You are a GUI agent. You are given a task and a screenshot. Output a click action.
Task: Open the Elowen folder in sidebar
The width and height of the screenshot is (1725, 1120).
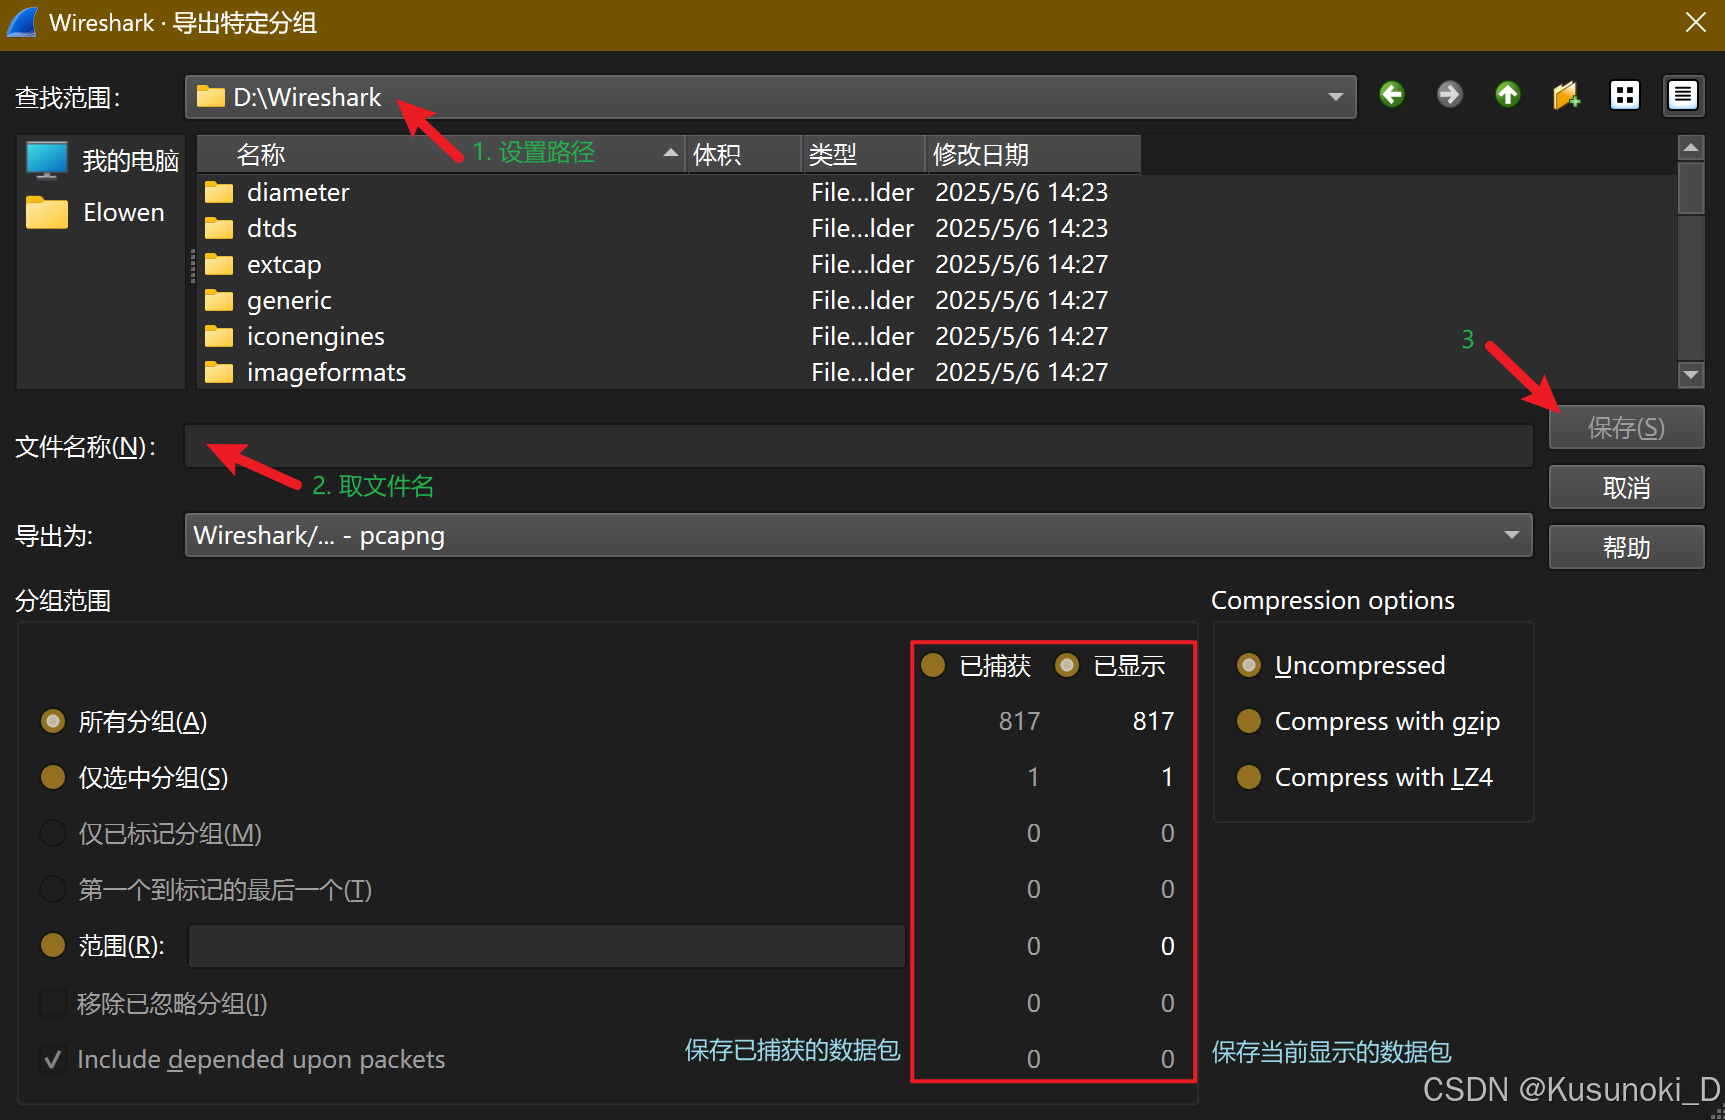point(47,213)
